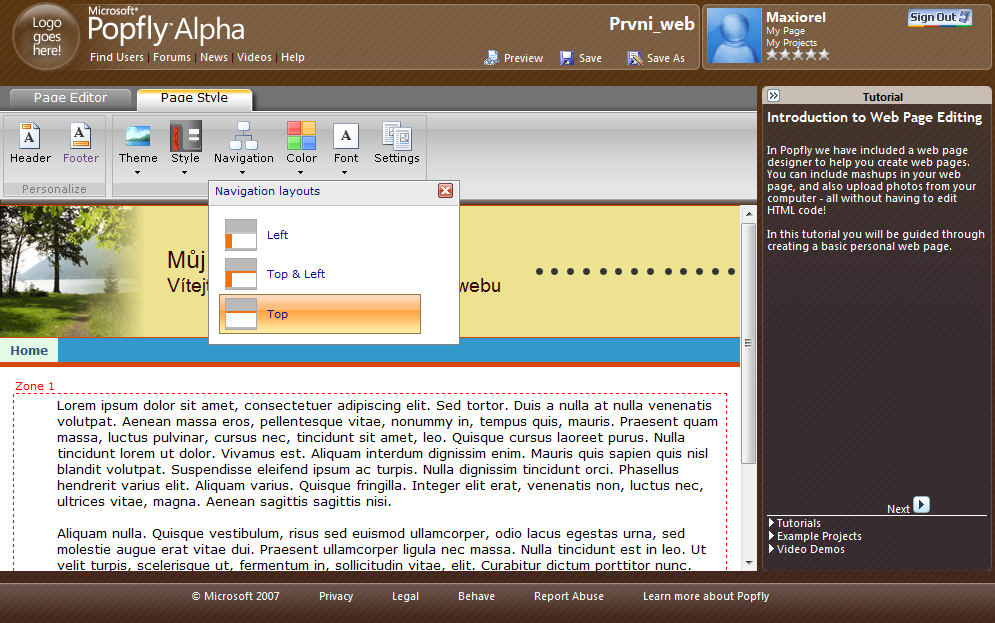The image size is (995, 623).
Task: Open page Settings
Action: click(397, 136)
